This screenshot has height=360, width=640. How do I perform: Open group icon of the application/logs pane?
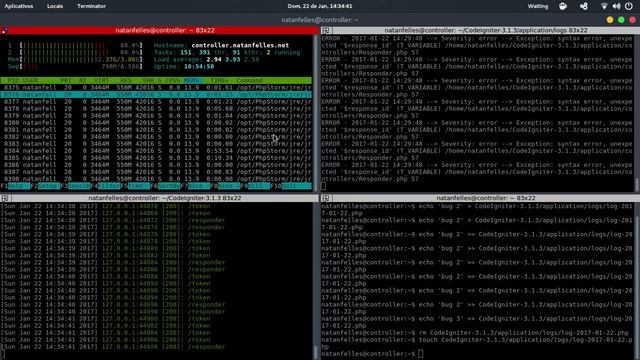326,30
